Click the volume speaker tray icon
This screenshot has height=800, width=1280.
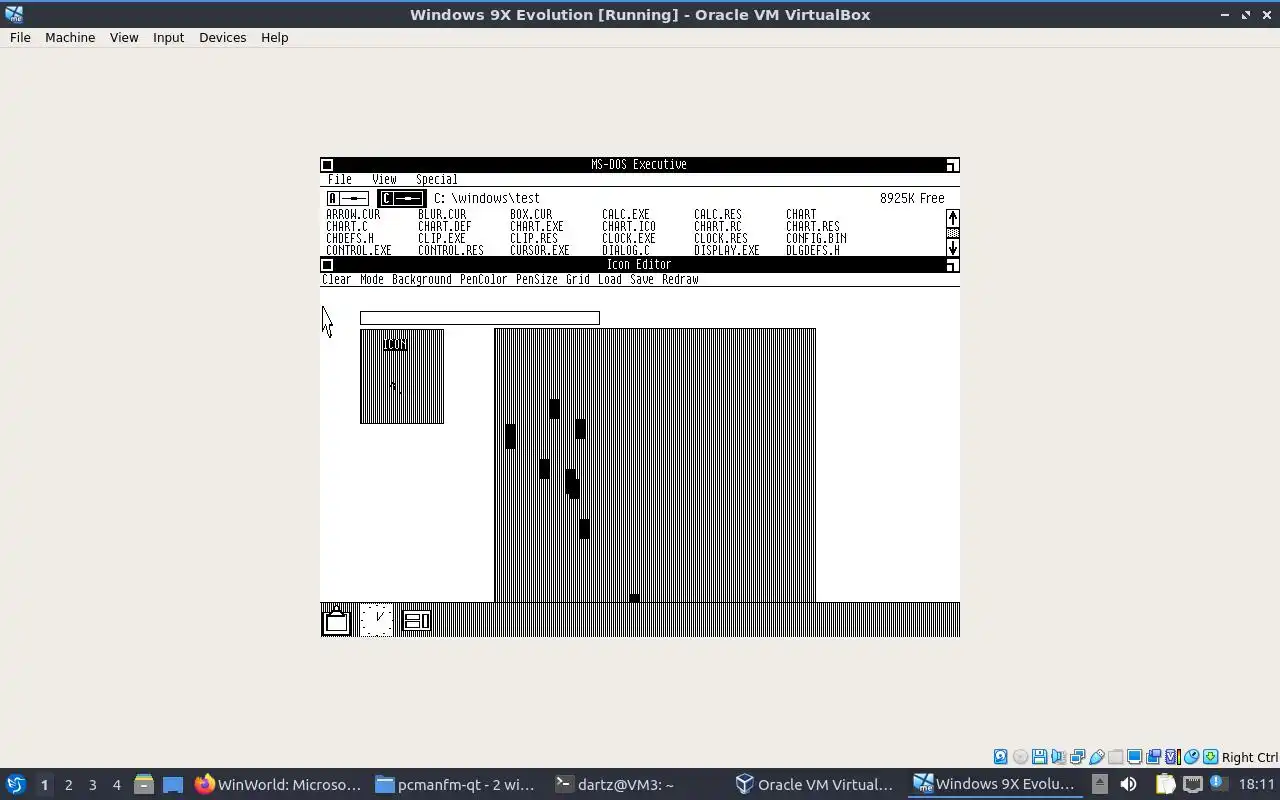pos(1128,784)
